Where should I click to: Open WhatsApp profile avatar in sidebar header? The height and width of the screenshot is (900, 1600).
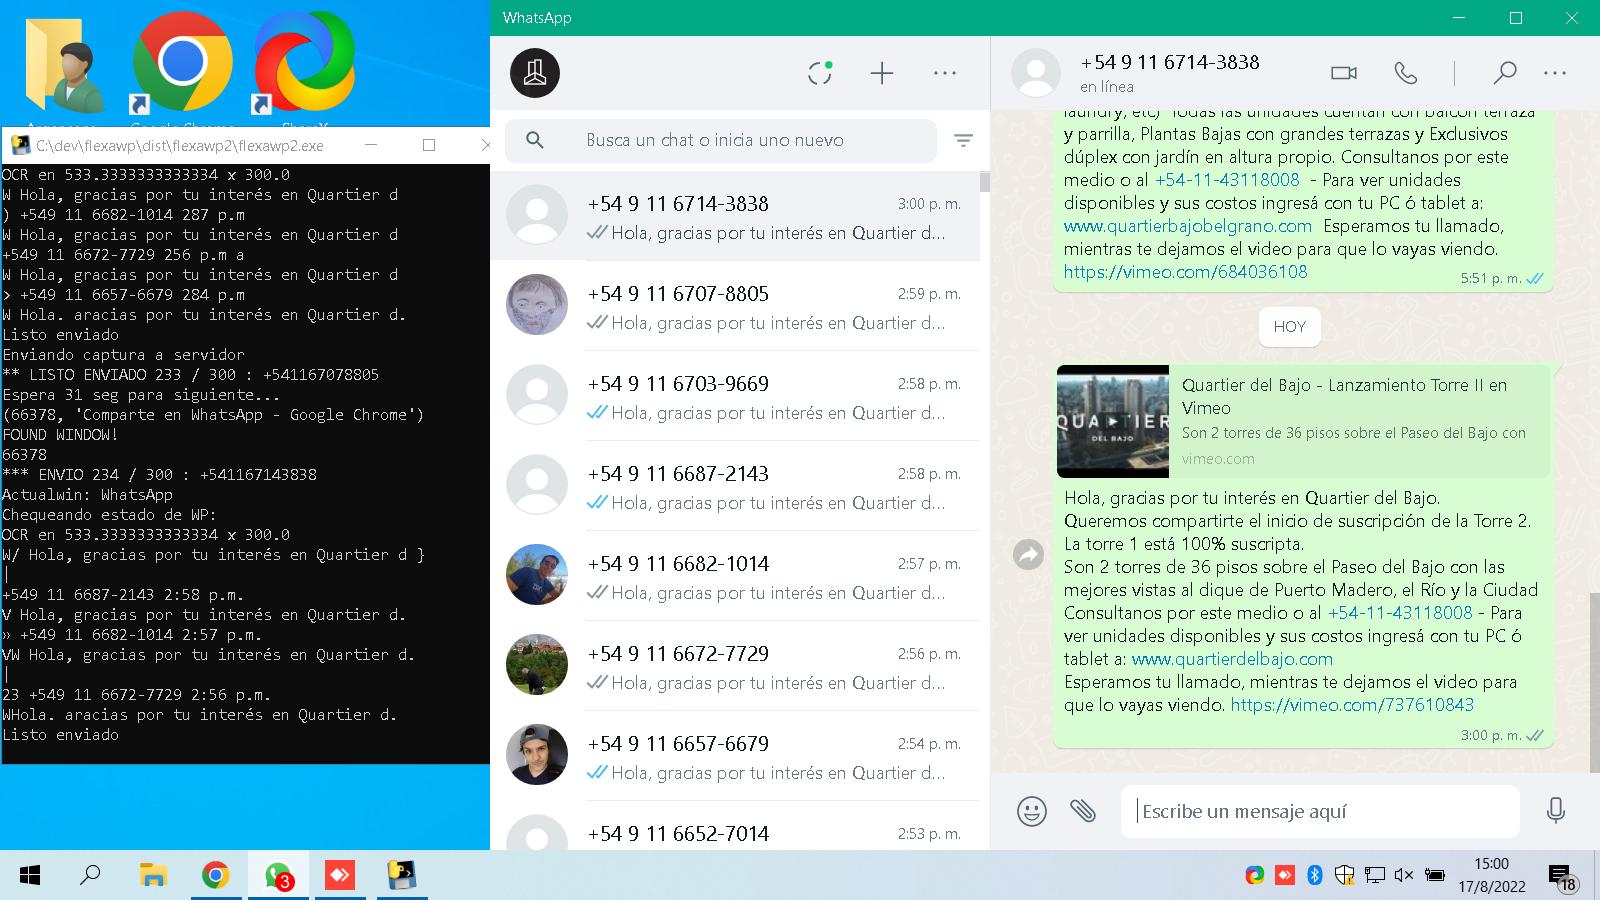pos(535,73)
